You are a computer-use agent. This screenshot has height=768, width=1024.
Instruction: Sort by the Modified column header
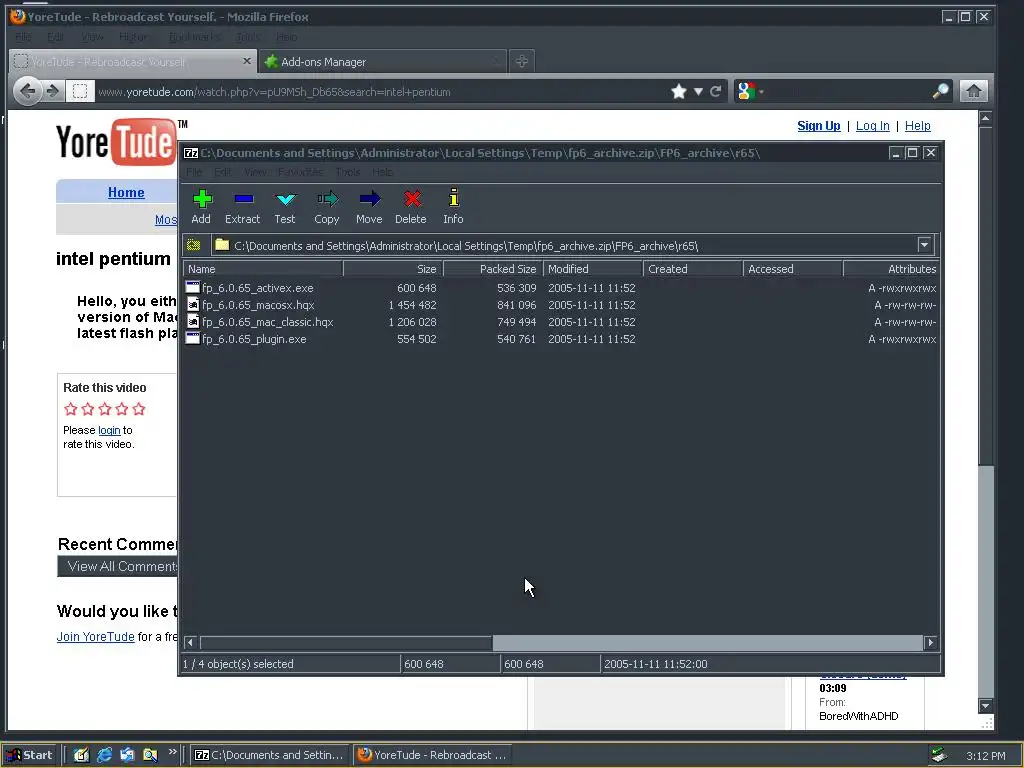pos(592,268)
